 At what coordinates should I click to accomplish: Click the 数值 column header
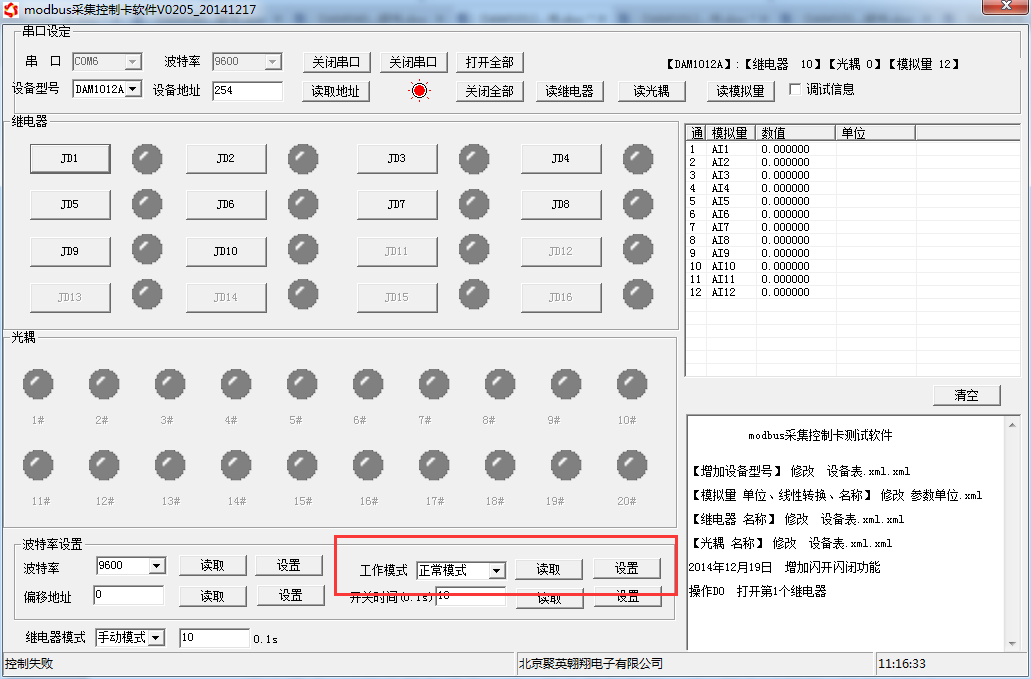coord(795,133)
